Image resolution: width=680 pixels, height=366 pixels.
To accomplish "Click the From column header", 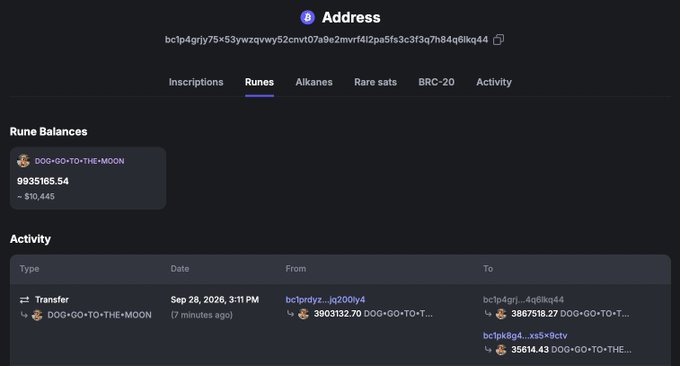I will click(x=296, y=269).
